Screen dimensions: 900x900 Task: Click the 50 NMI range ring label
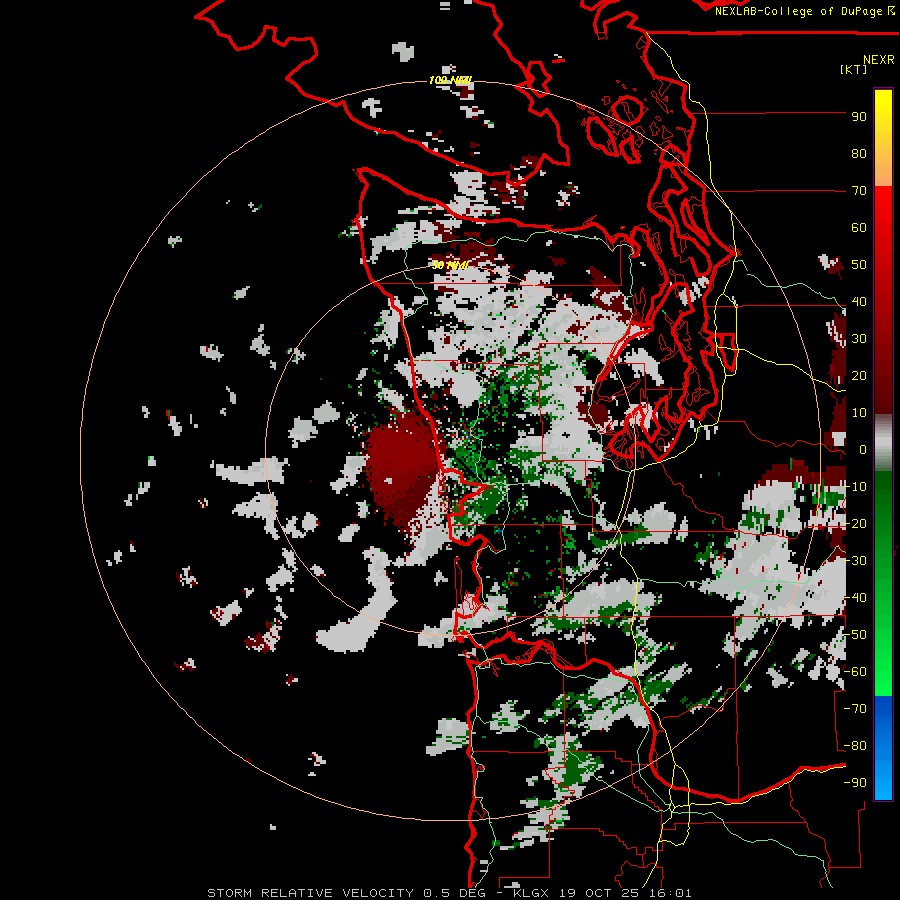[451, 265]
